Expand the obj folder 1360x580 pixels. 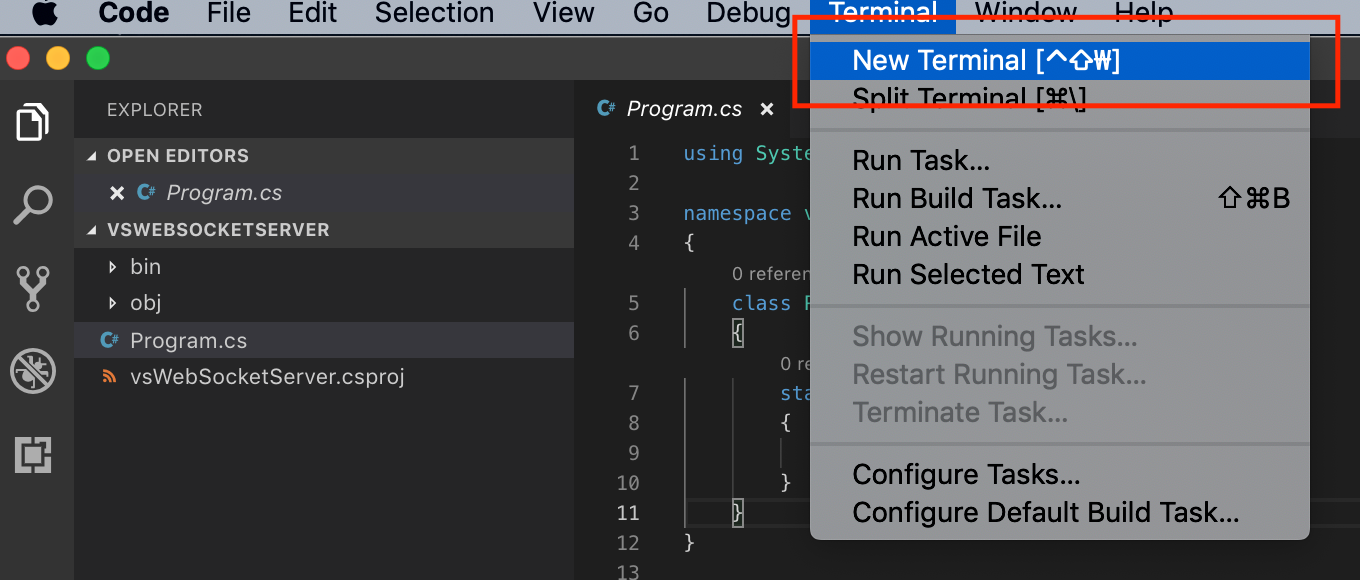[113, 303]
